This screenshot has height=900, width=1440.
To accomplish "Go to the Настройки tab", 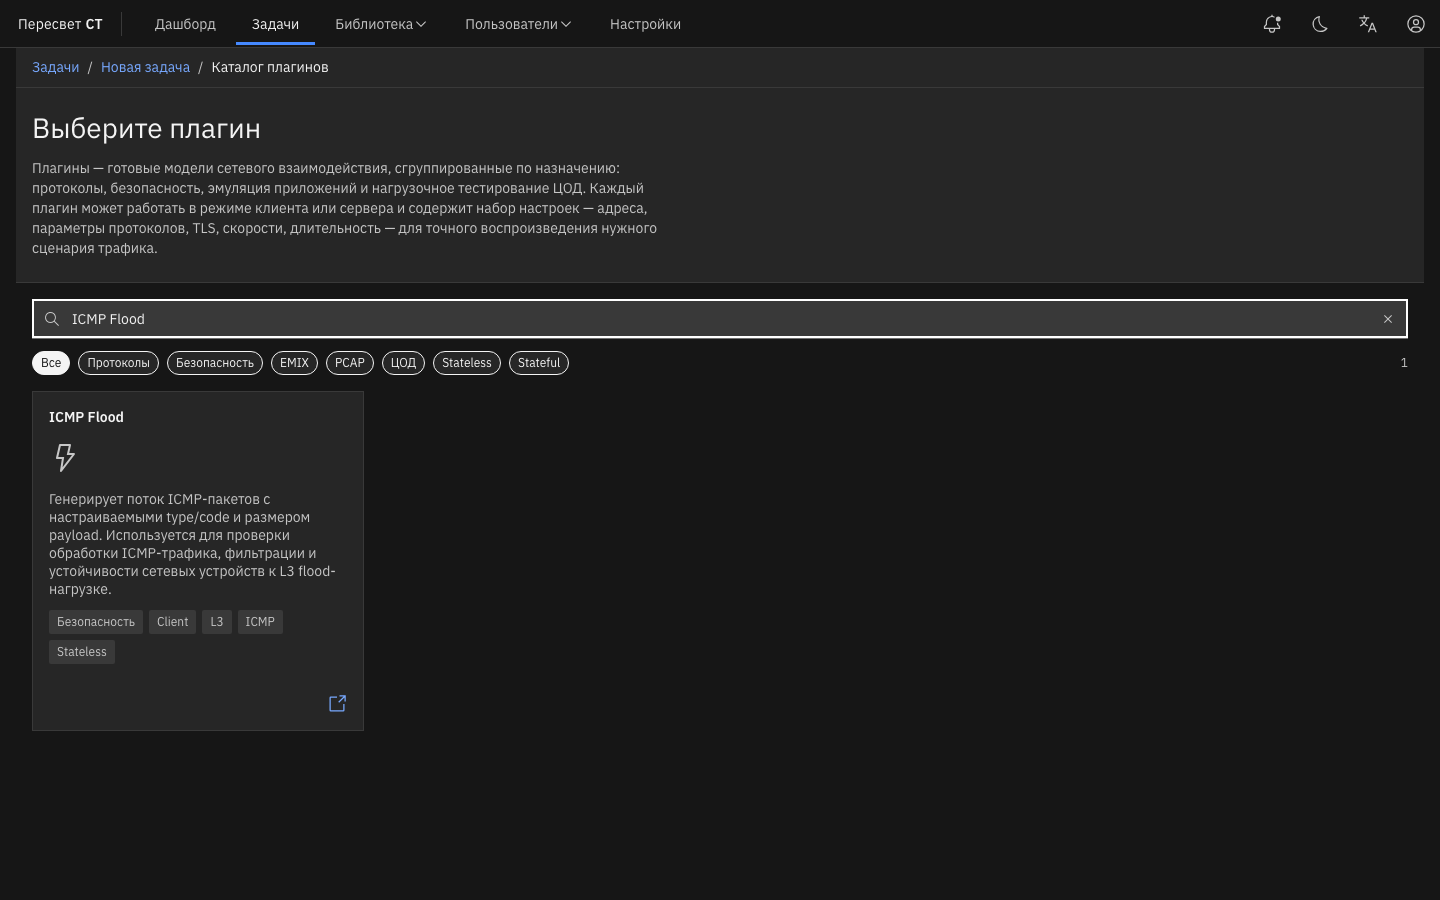I will [x=645, y=24].
